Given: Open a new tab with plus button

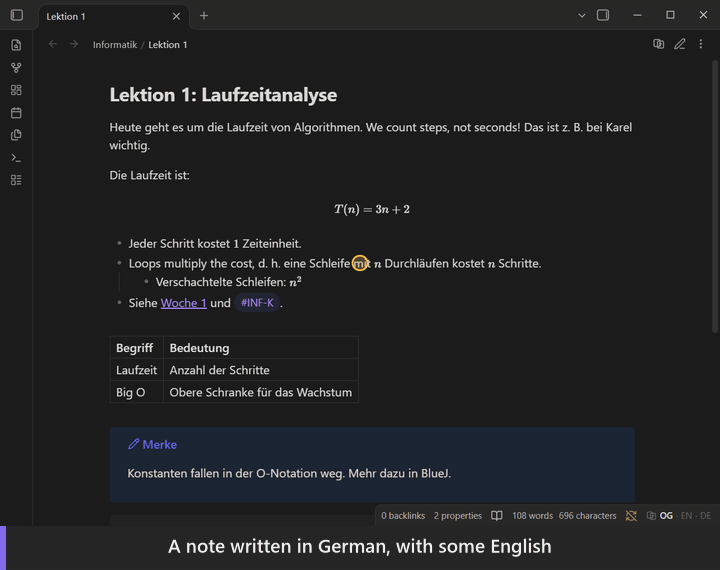Looking at the screenshot, I should (x=204, y=16).
